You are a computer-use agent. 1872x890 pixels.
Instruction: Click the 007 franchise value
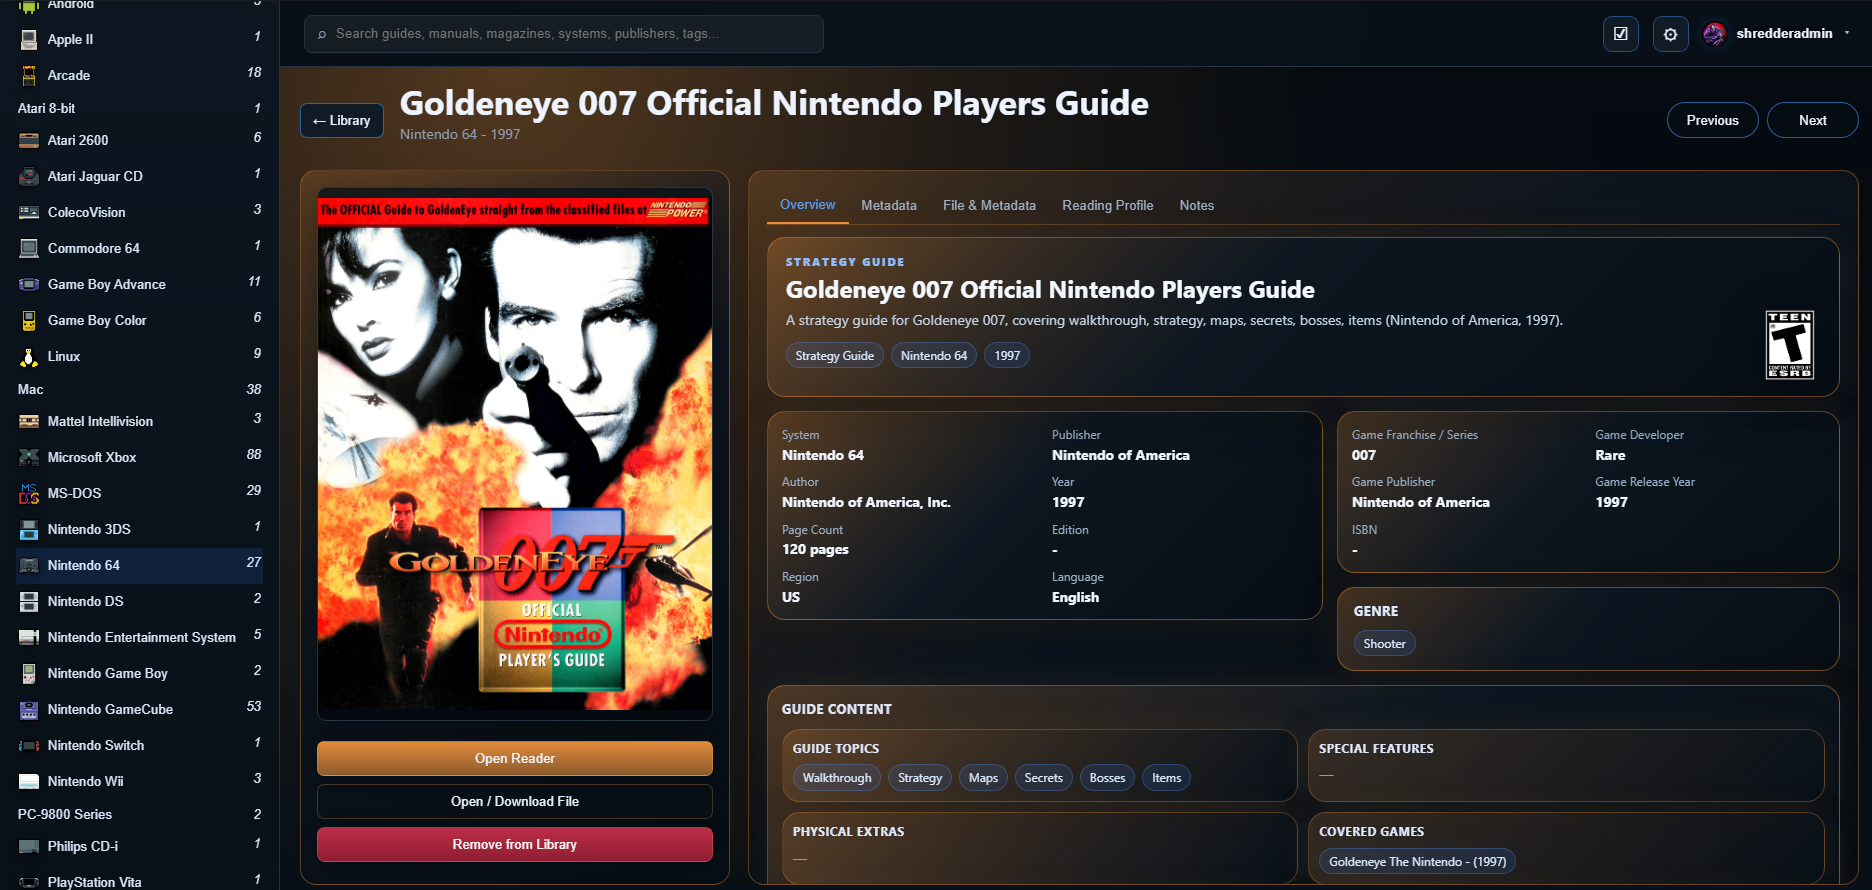click(1364, 455)
